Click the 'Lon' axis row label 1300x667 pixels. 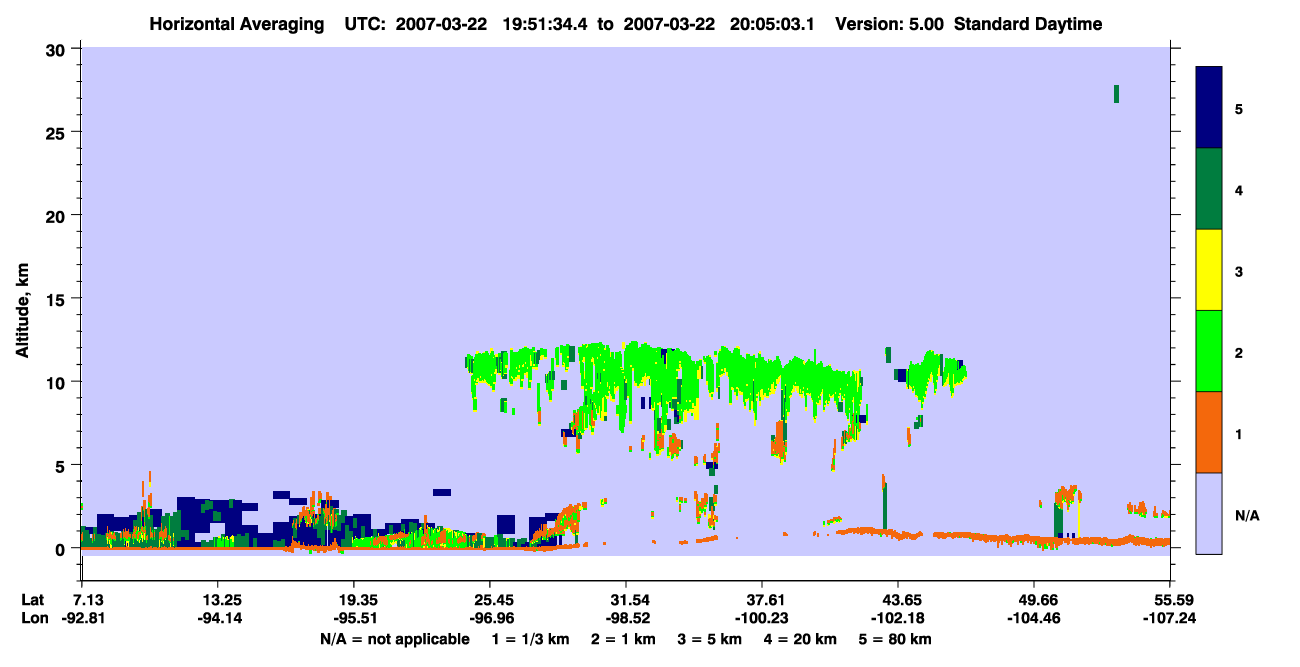click(x=34, y=618)
